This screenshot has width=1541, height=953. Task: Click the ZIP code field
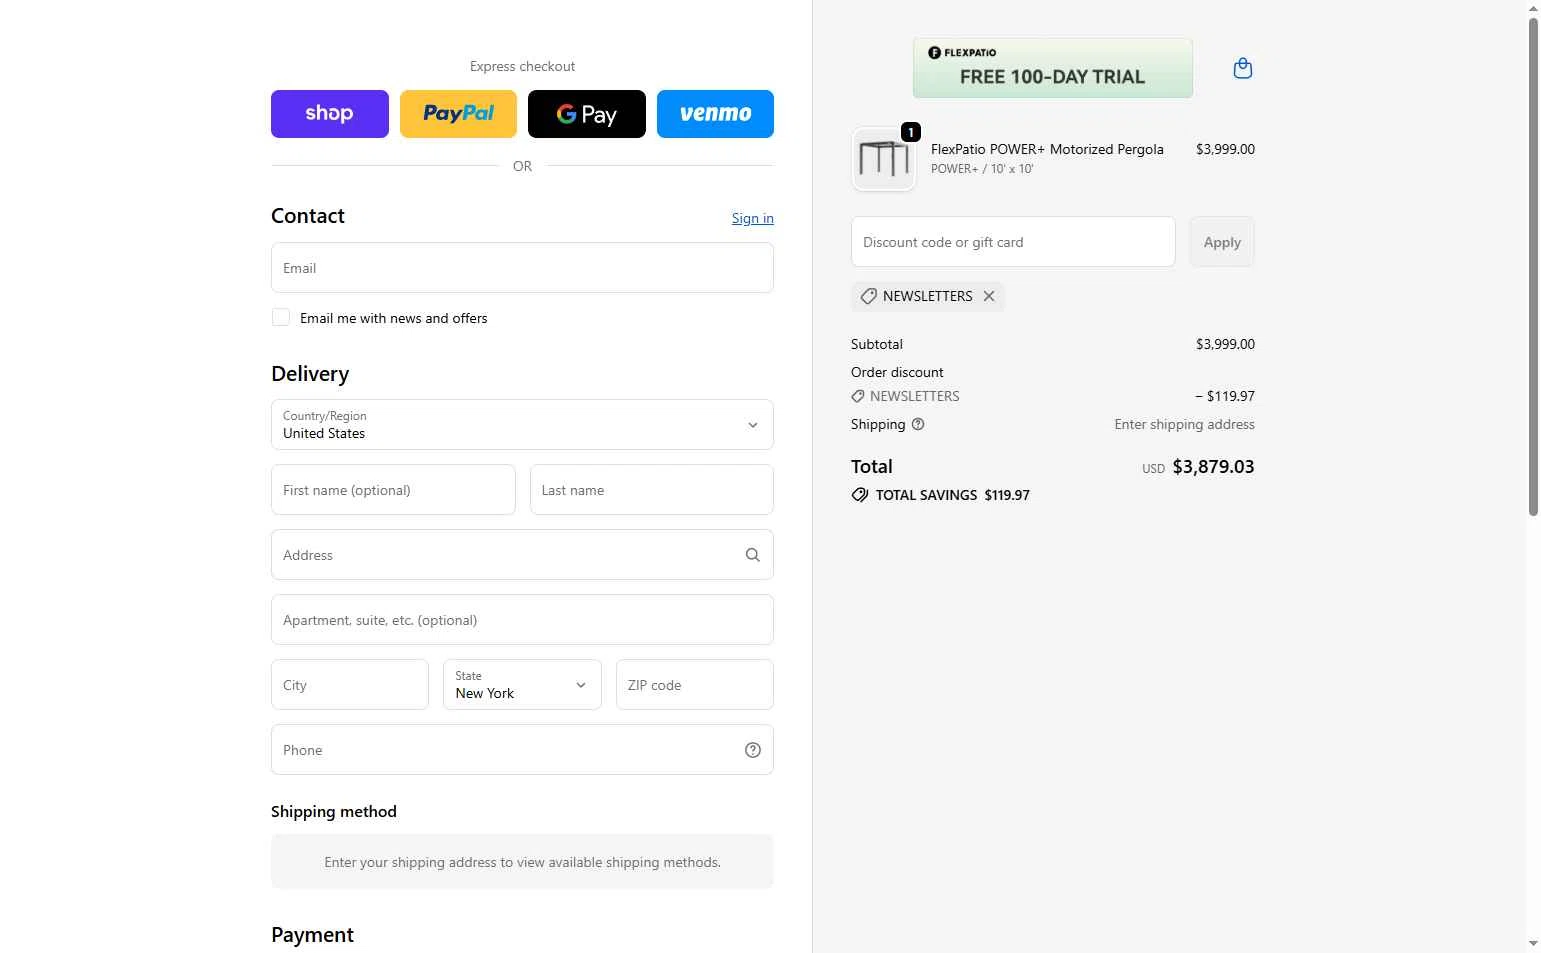tap(695, 685)
